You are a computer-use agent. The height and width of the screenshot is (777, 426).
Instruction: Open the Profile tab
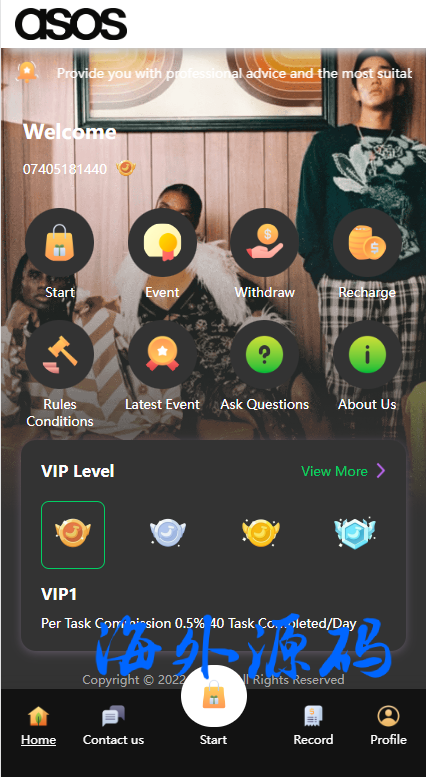pyautogui.click(x=388, y=726)
